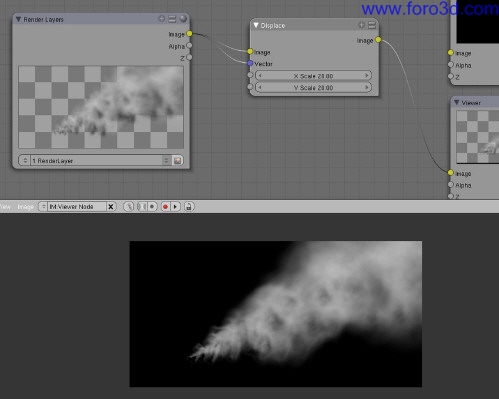Toggle the options icon on Render Layers header

point(172,19)
